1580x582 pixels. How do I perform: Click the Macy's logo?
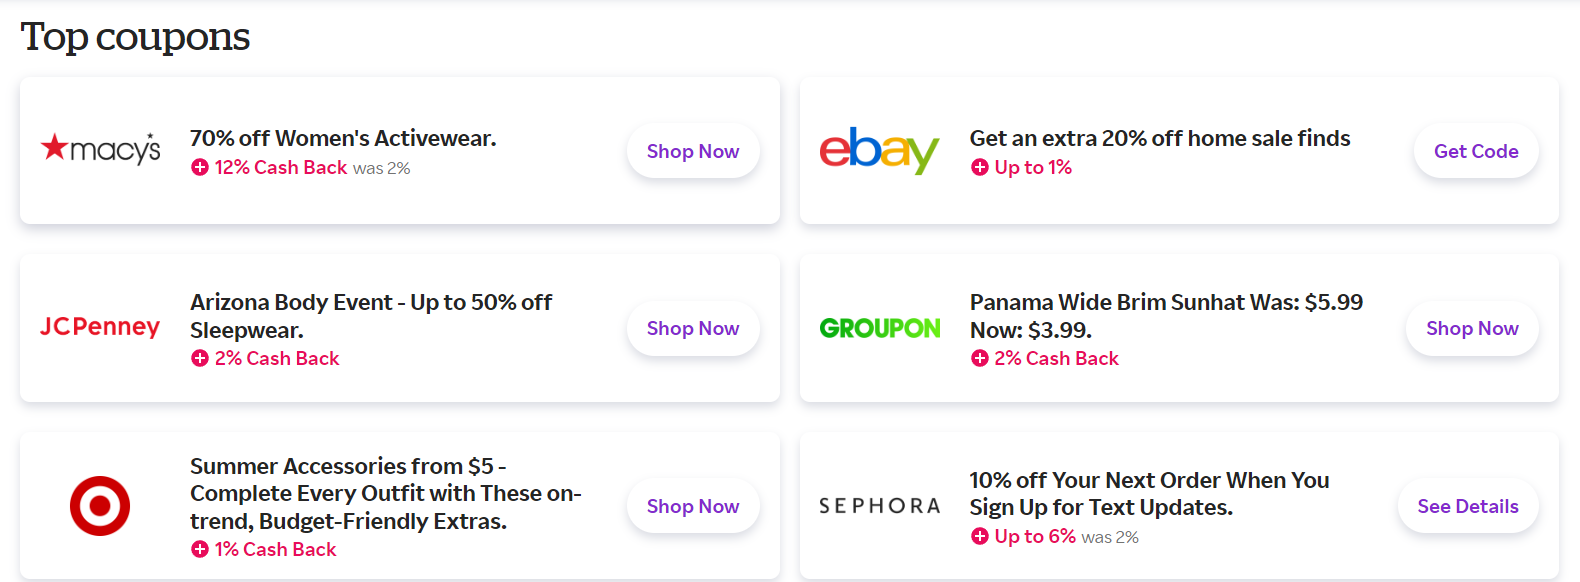pyautogui.click(x=100, y=150)
